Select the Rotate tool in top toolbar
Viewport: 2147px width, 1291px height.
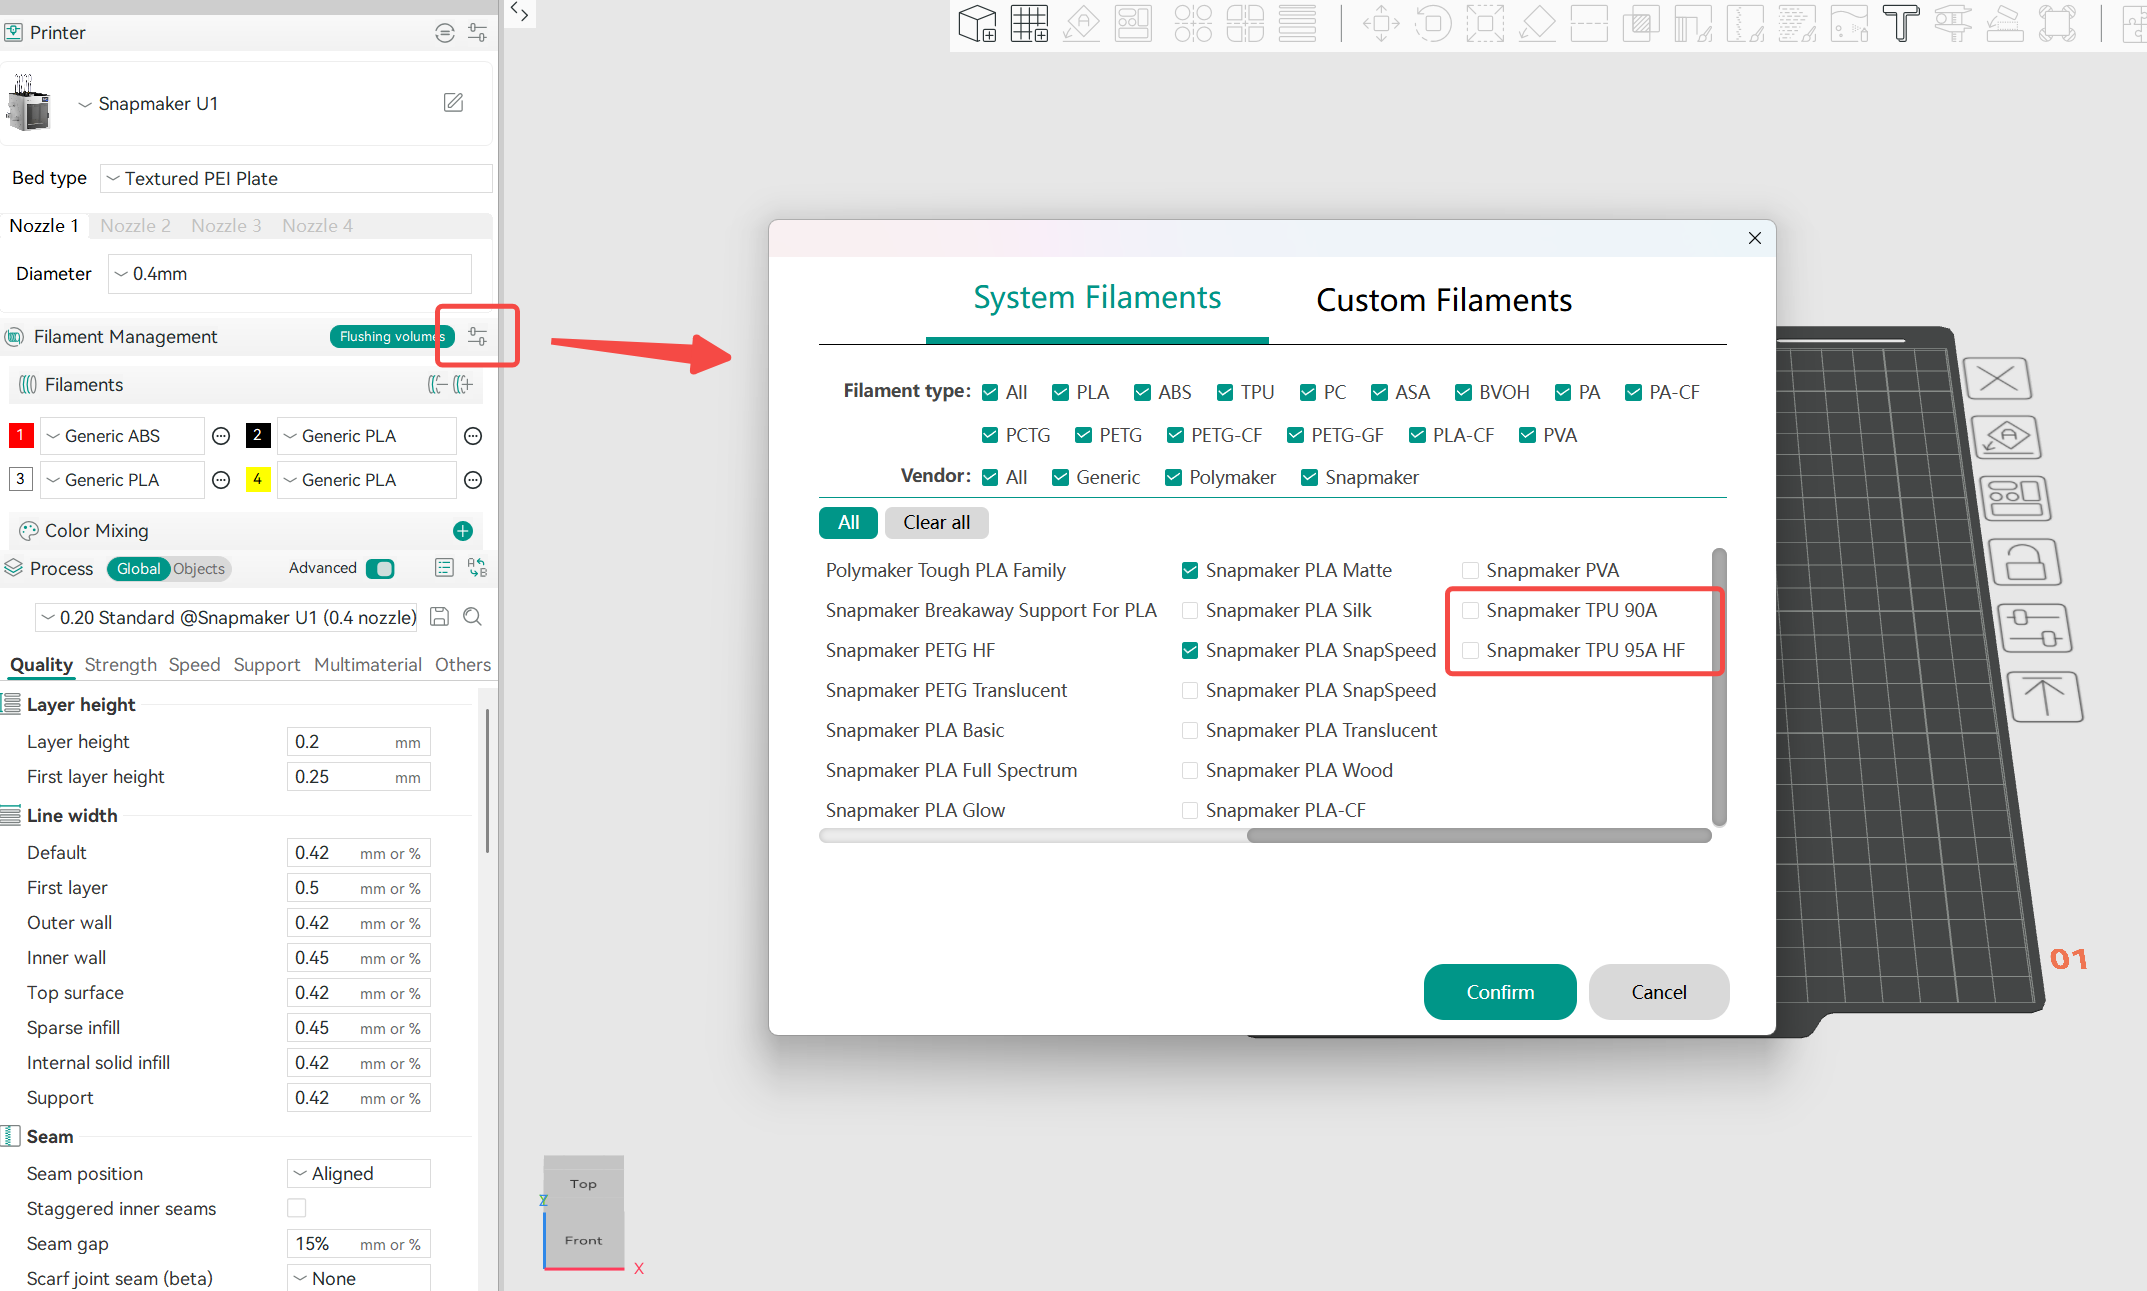pyautogui.click(x=1433, y=23)
